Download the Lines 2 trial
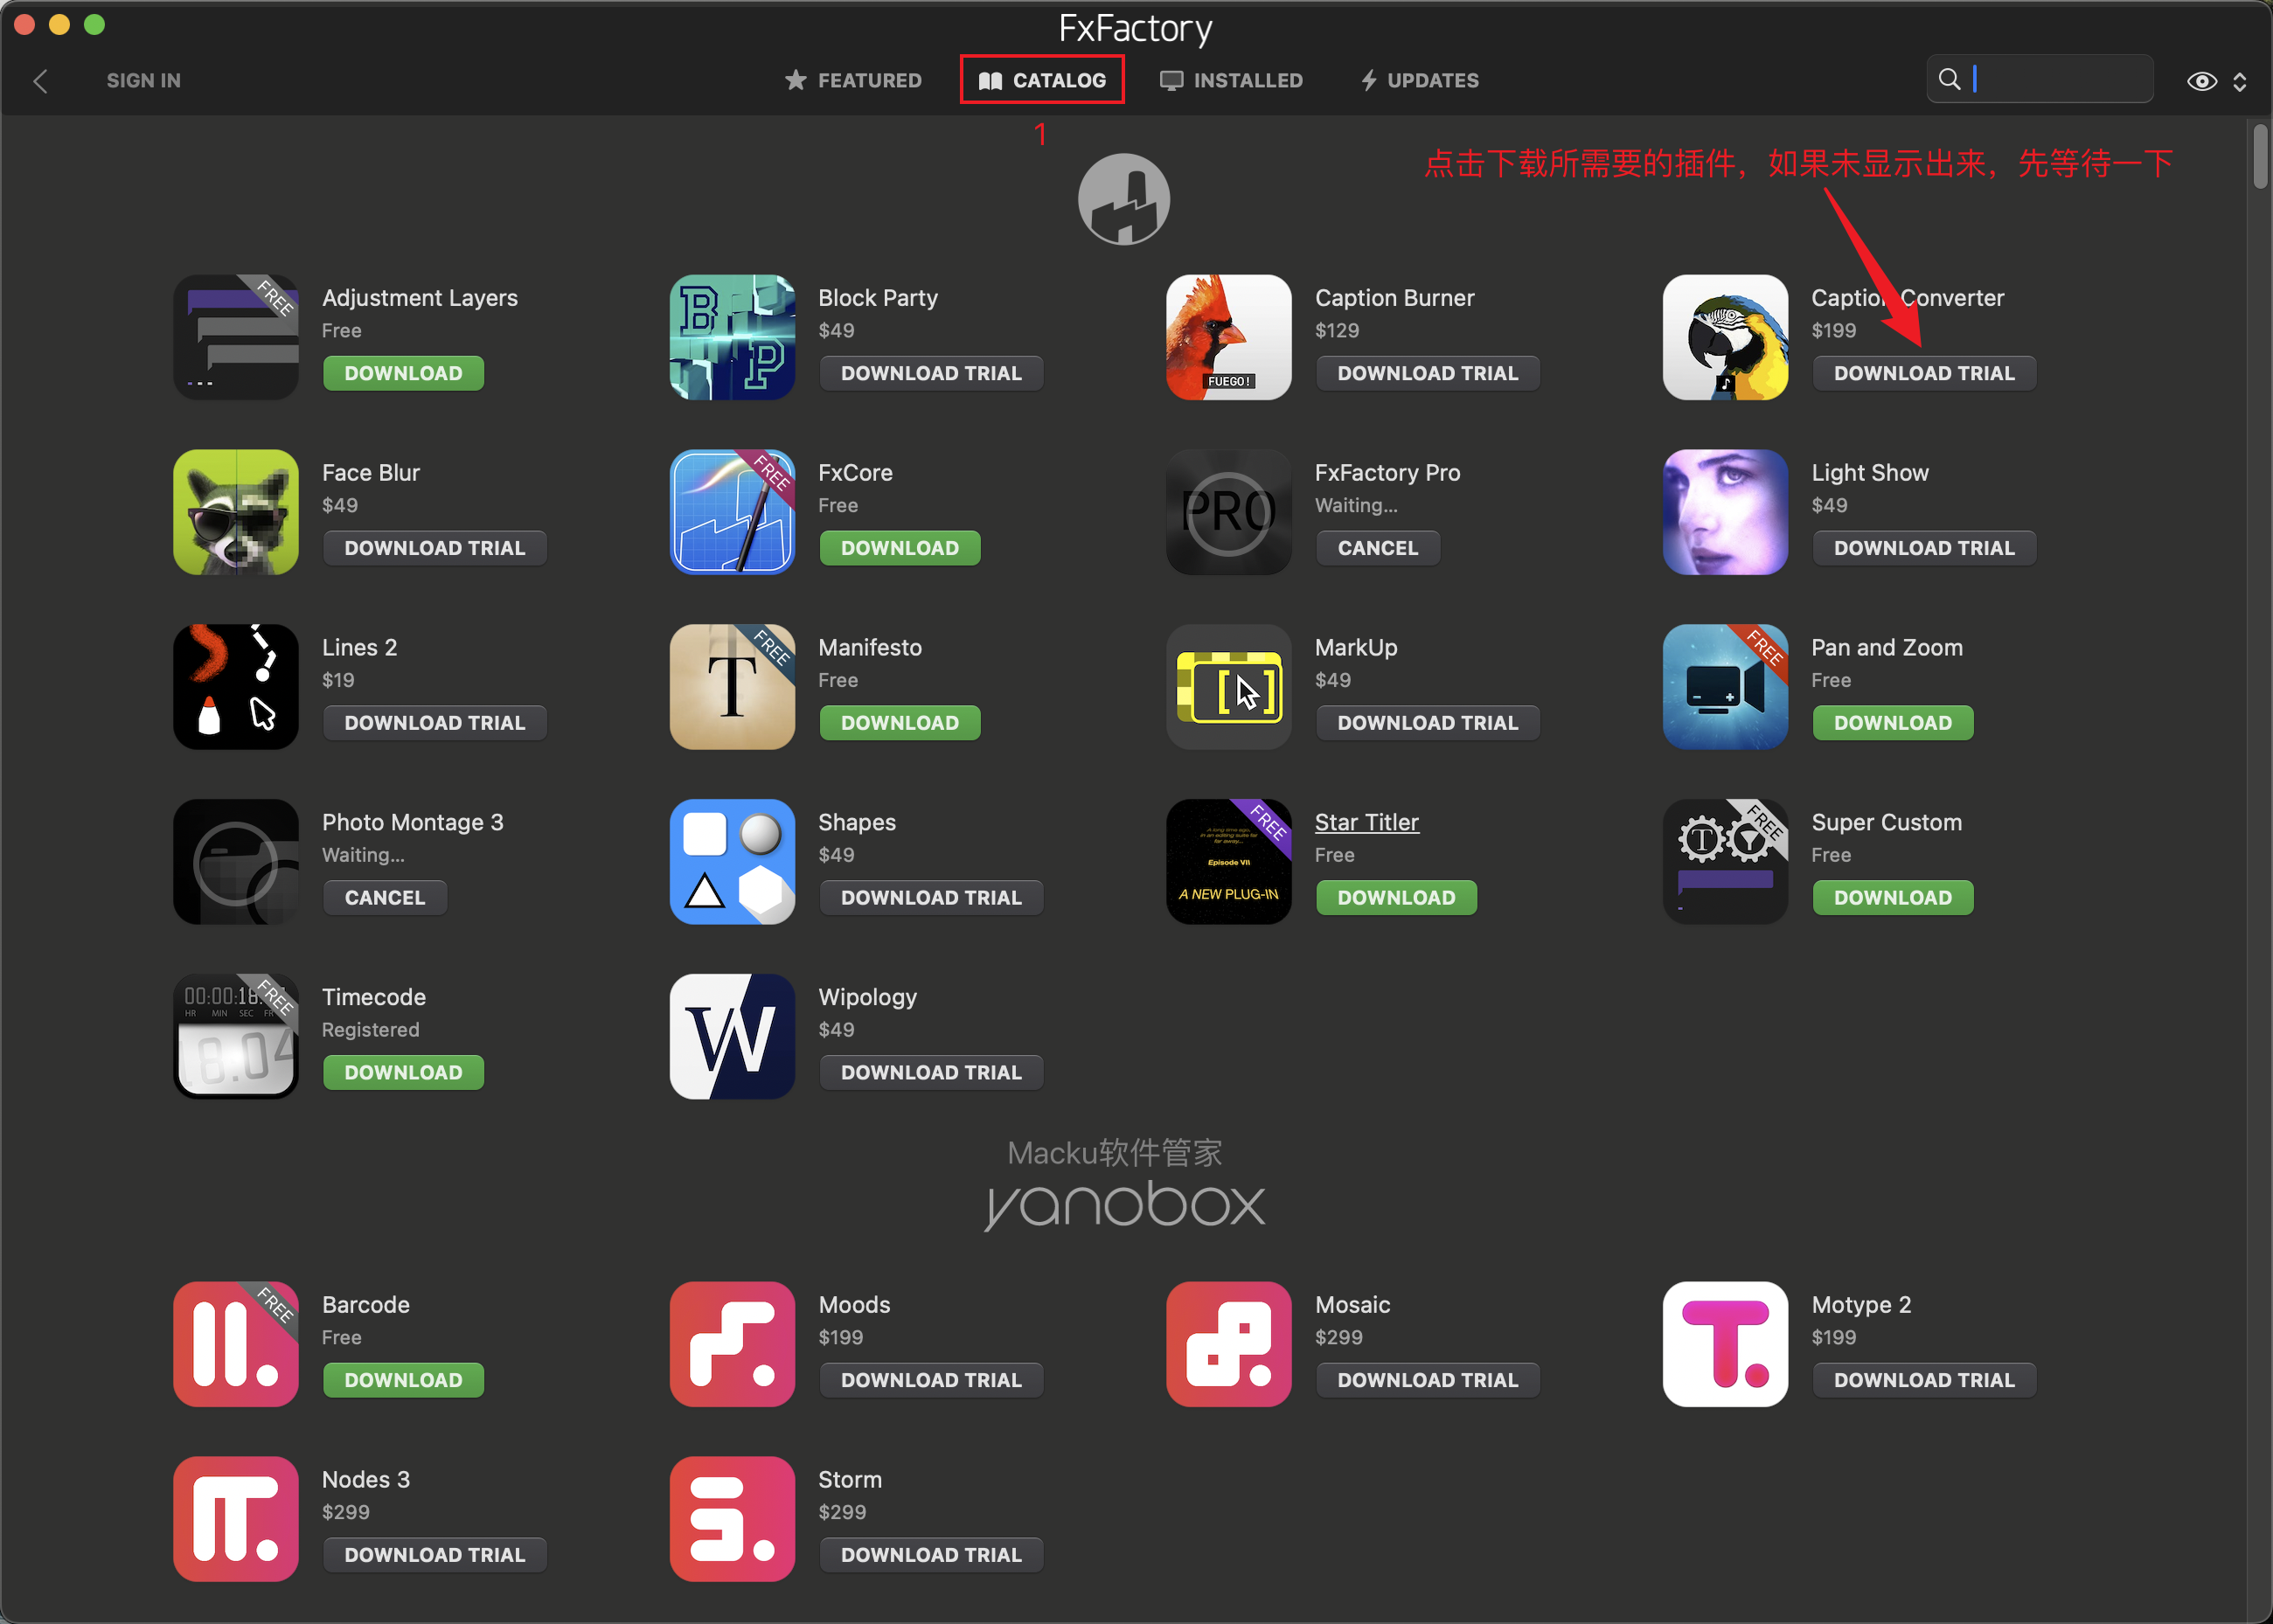The image size is (2273, 1624). (435, 723)
